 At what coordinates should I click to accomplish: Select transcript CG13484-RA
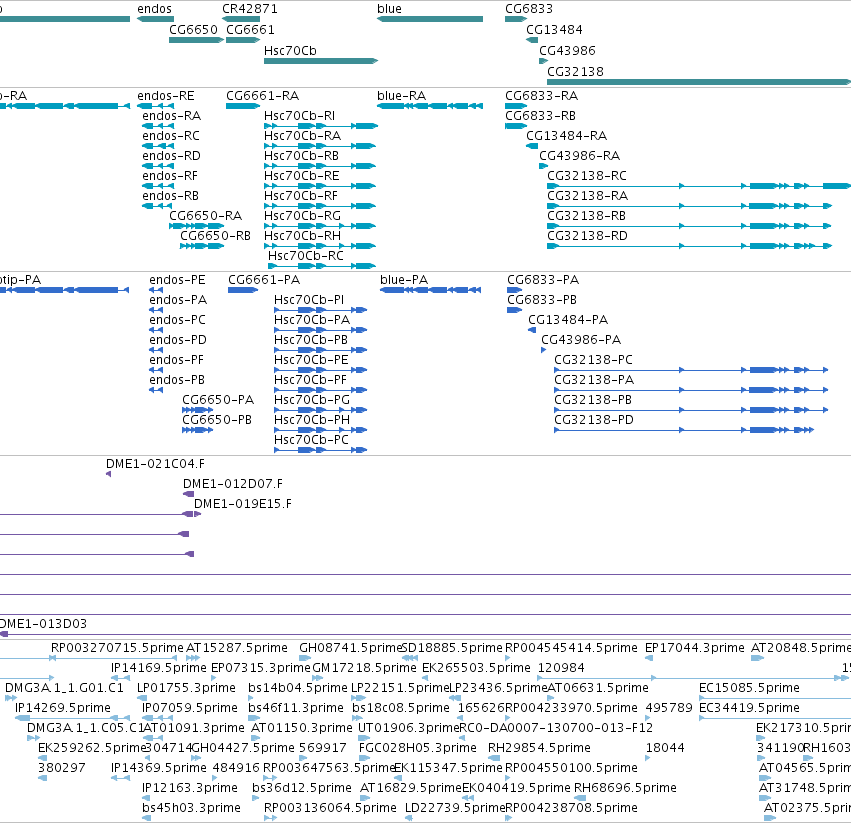567,136
